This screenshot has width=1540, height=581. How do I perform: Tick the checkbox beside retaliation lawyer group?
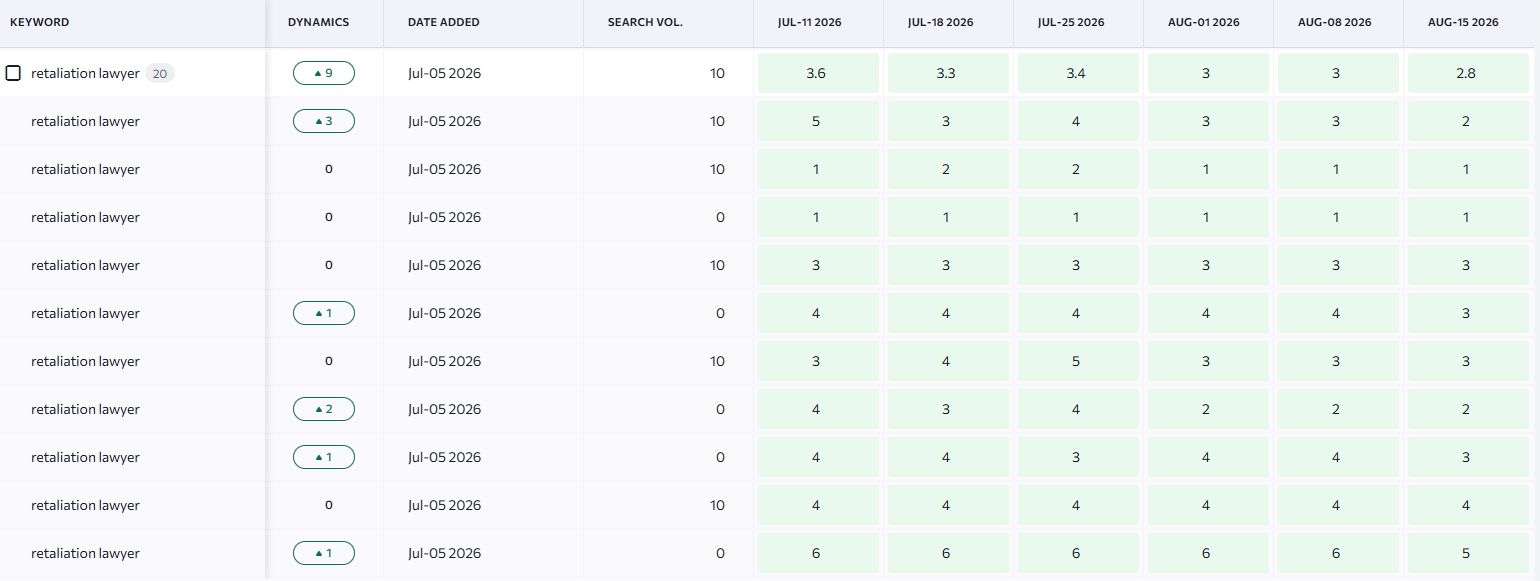pyautogui.click(x=13, y=73)
